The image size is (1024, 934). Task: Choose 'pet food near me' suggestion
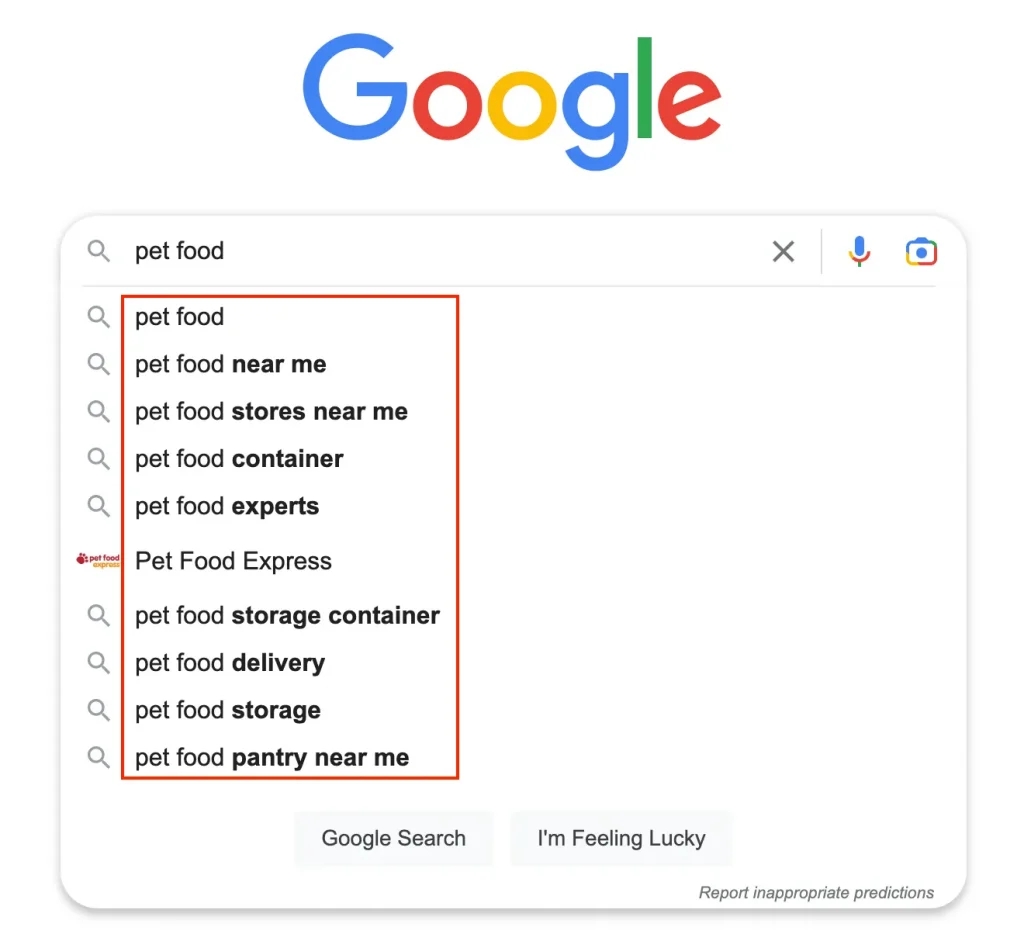(231, 364)
